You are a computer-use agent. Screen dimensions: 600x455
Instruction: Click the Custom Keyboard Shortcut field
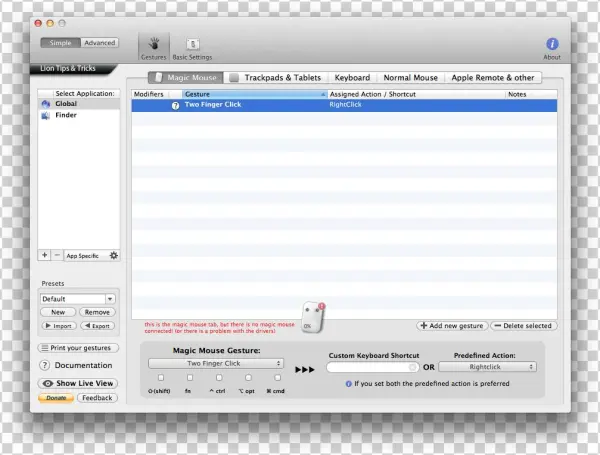click(372, 367)
